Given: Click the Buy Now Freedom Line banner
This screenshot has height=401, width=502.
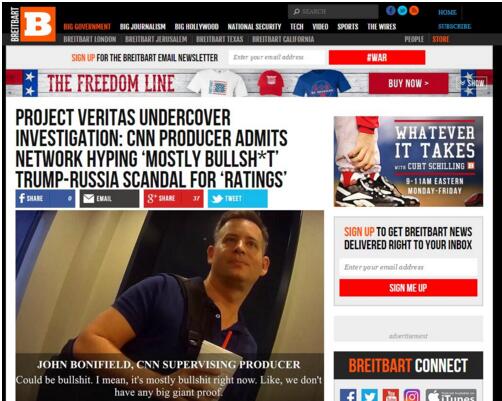Looking at the screenshot, I should (408, 83).
